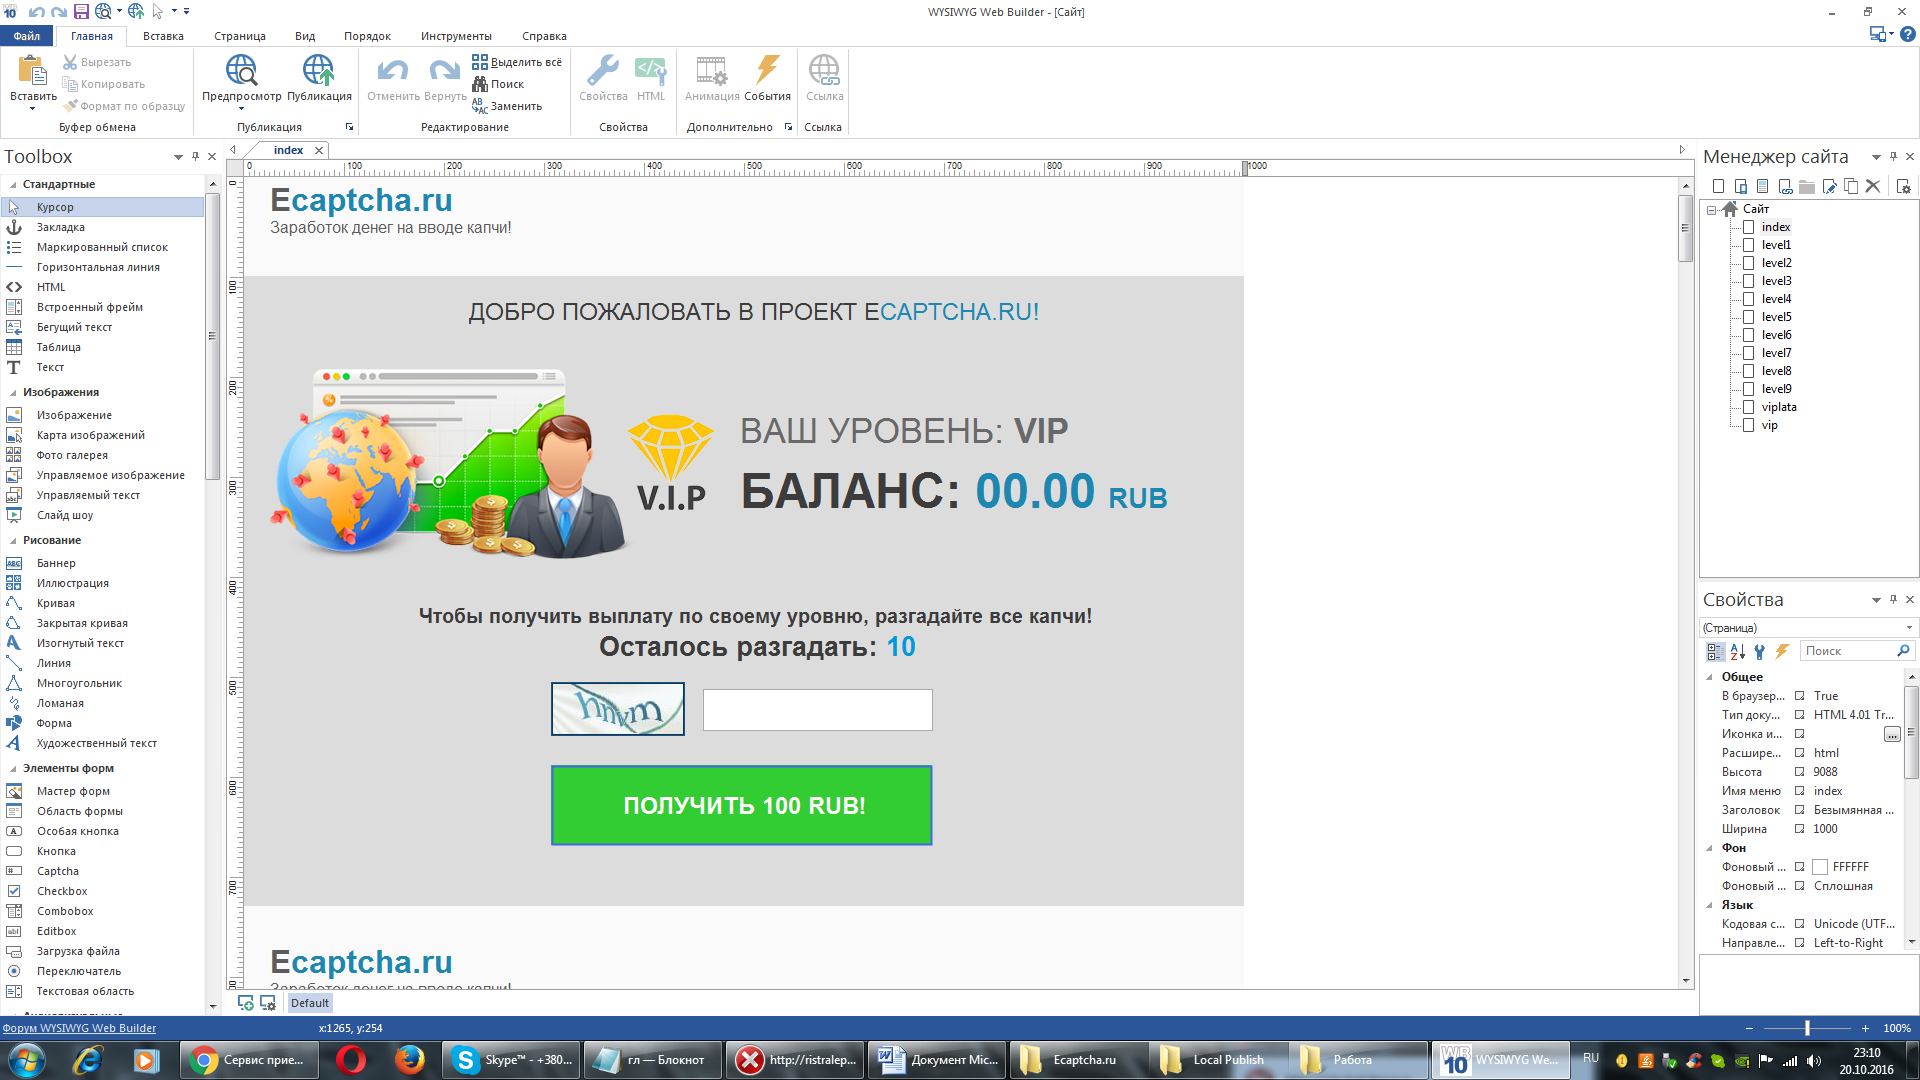Click the События events lightning icon
The width and height of the screenshot is (1920, 1080).
tap(767, 70)
